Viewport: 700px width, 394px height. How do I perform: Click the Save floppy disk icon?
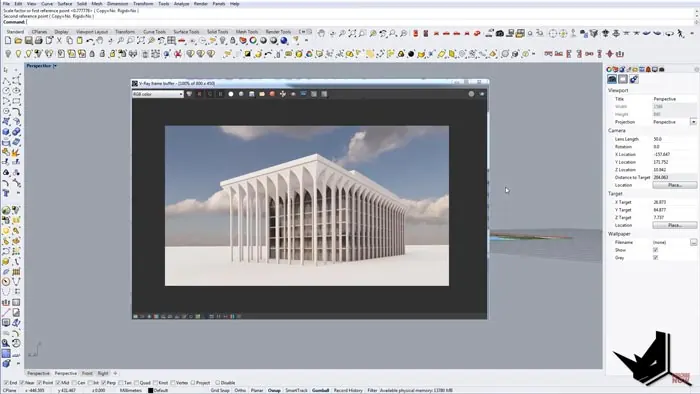pyautogui.click(x=29, y=41)
